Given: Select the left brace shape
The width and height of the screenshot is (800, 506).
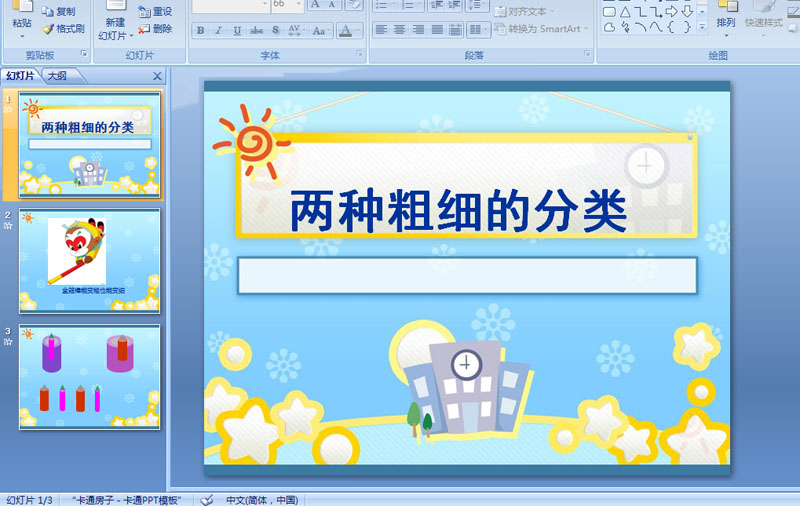Looking at the screenshot, I should tap(671, 27).
